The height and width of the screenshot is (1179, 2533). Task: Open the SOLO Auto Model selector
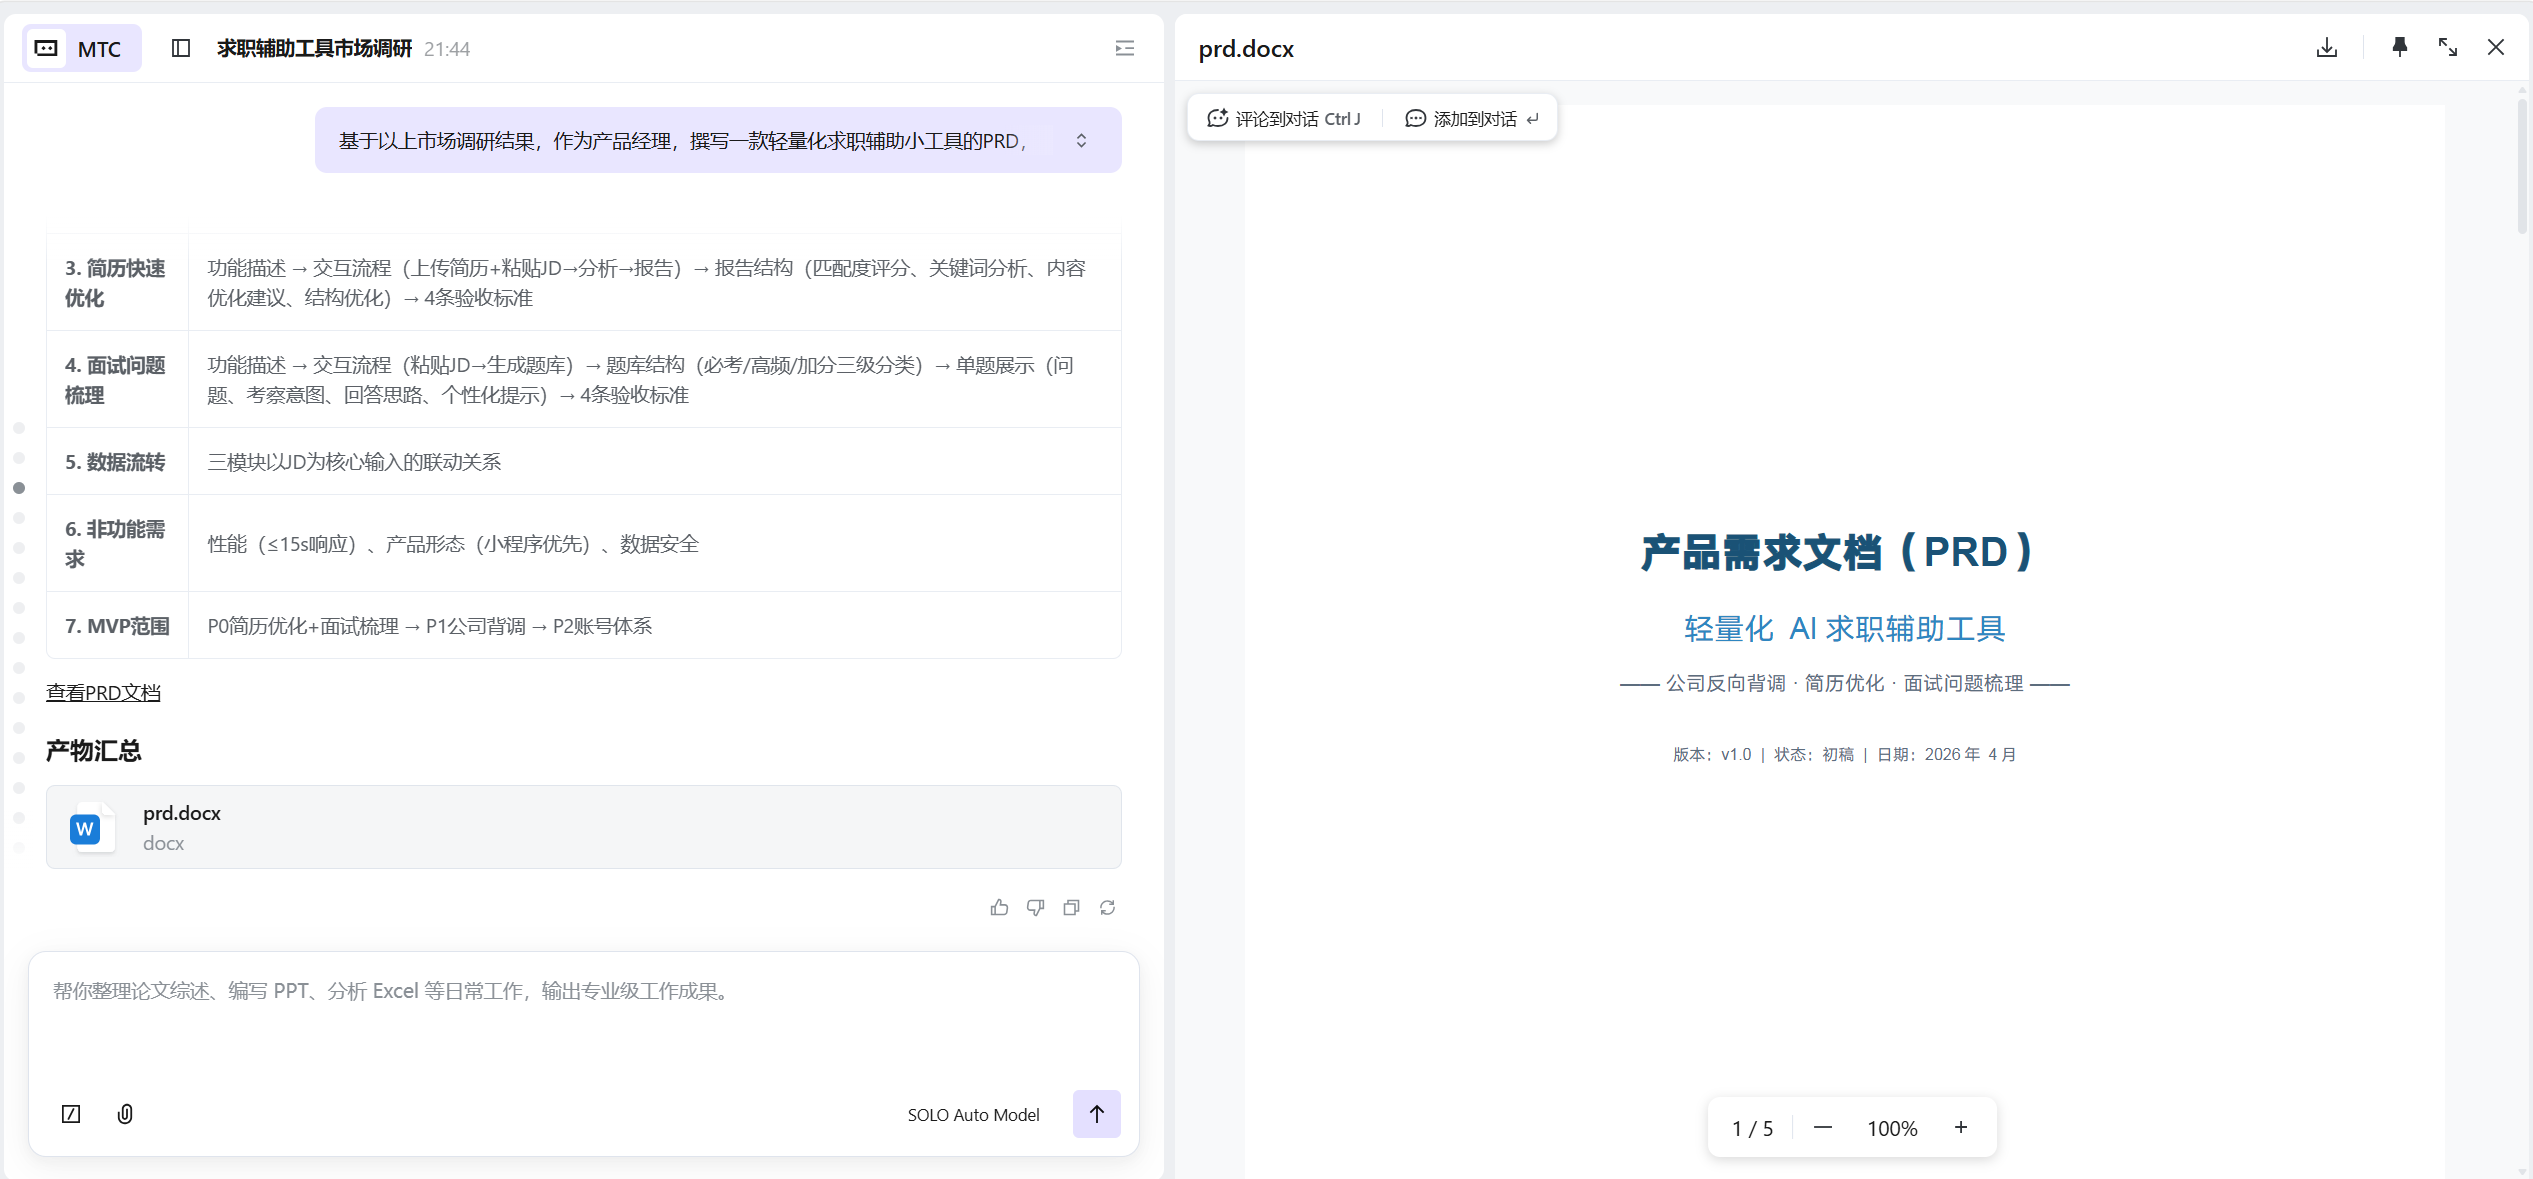tap(972, 1114)
